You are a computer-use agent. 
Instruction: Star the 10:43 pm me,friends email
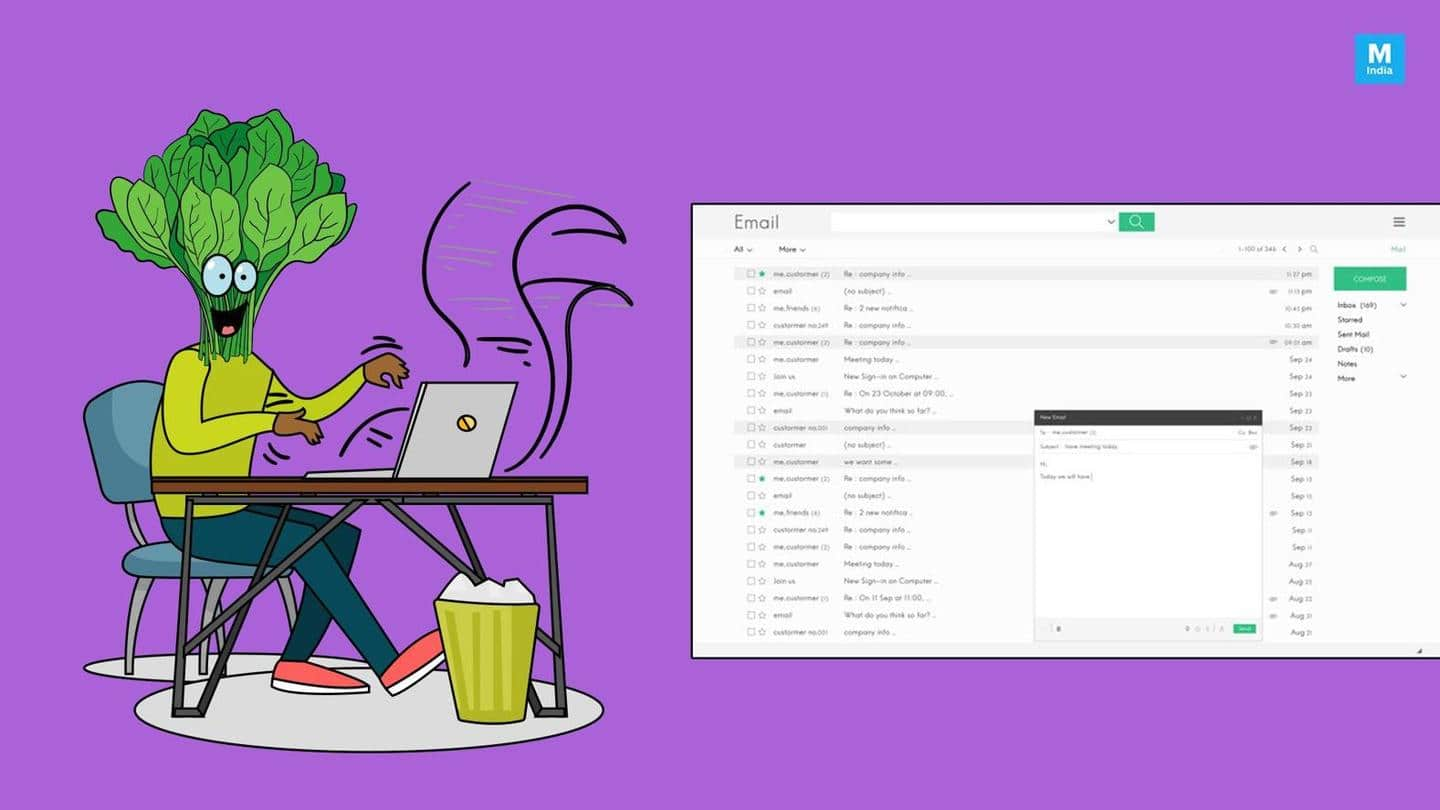click(x=762, y=308)
